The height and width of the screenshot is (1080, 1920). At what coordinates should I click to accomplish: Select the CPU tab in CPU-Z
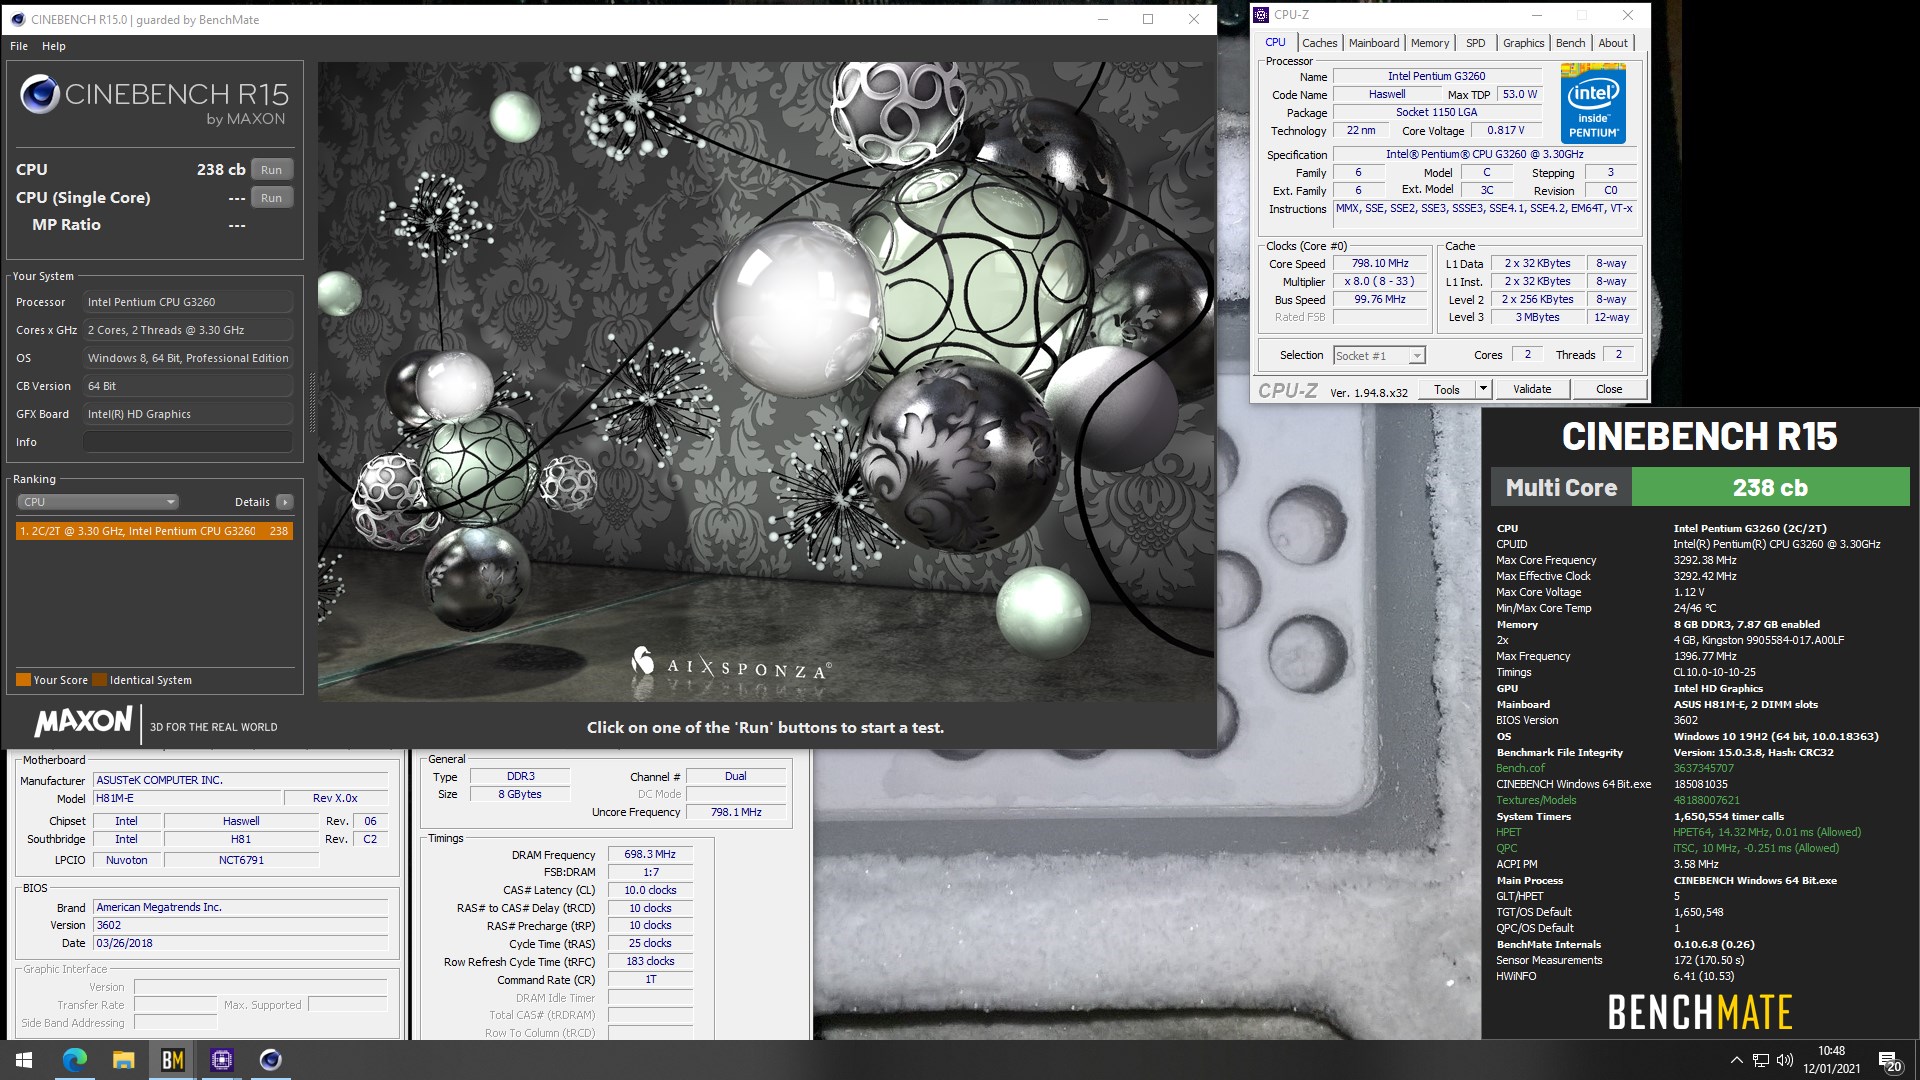coord(1275,42)
